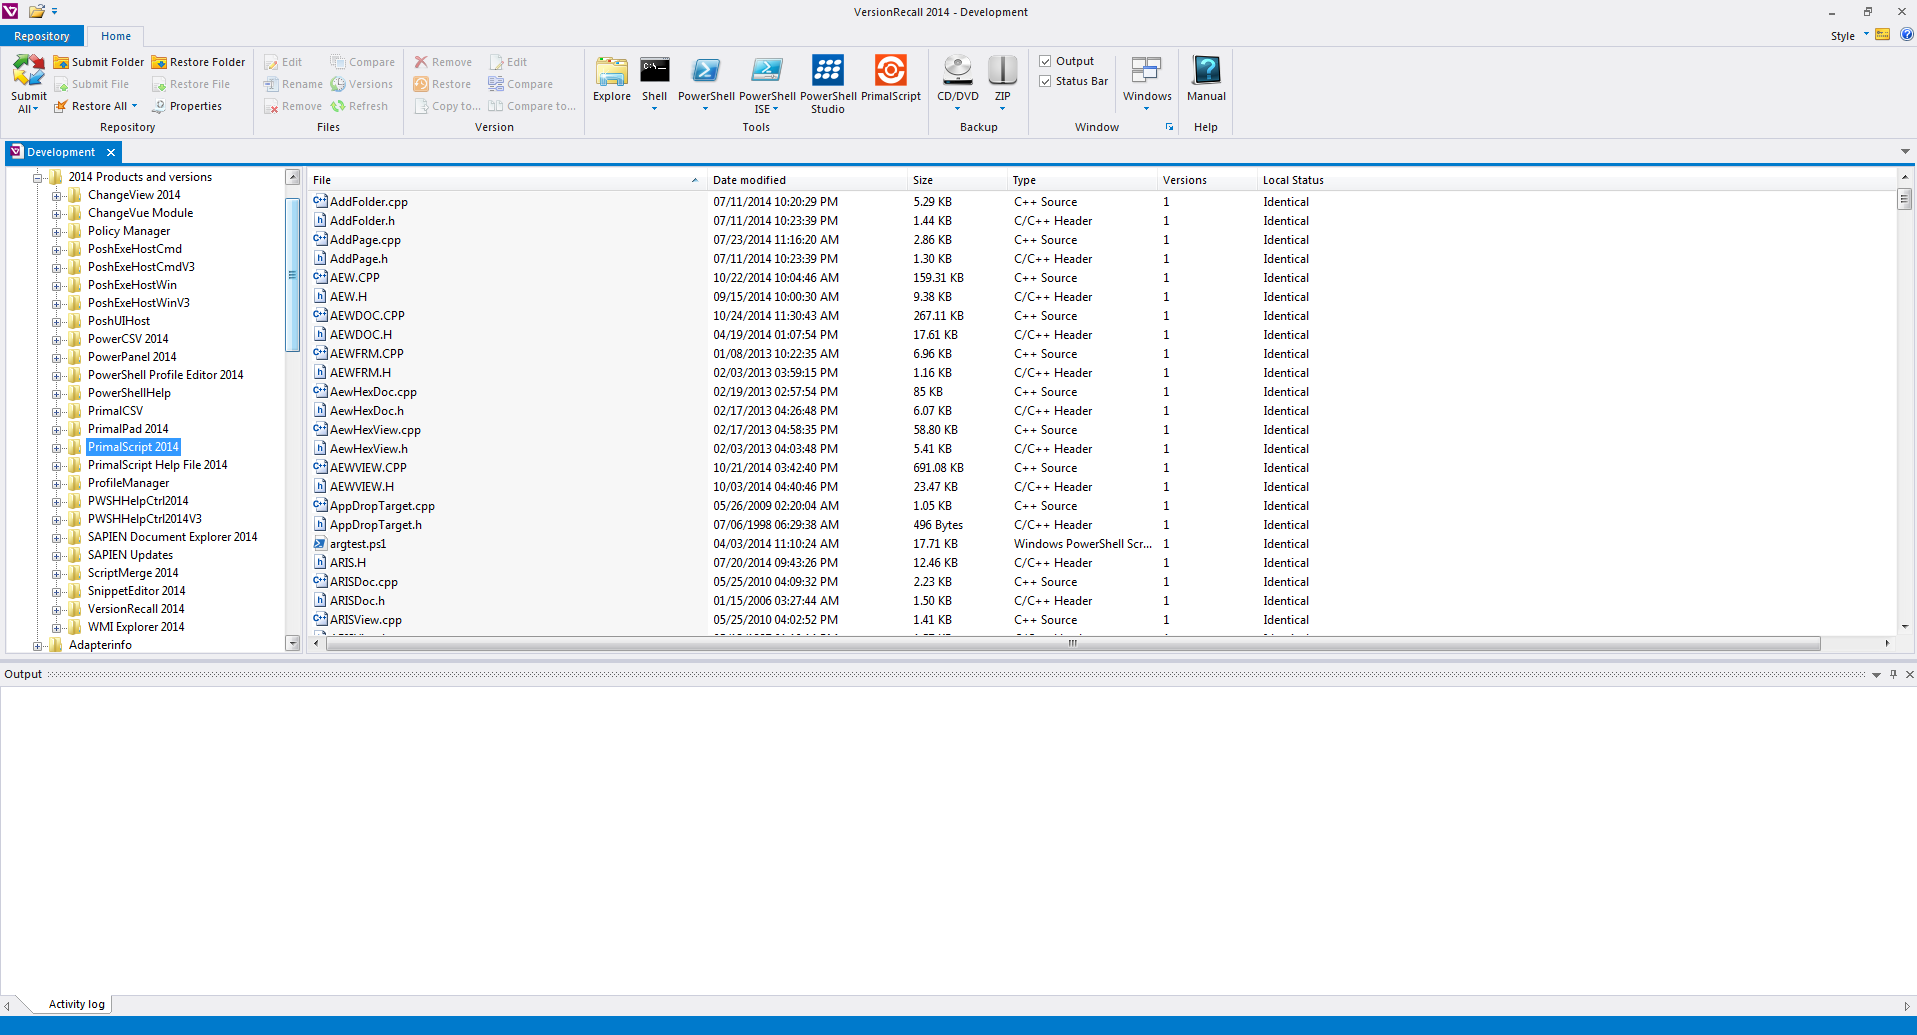Click the Submit File icon

61,84
